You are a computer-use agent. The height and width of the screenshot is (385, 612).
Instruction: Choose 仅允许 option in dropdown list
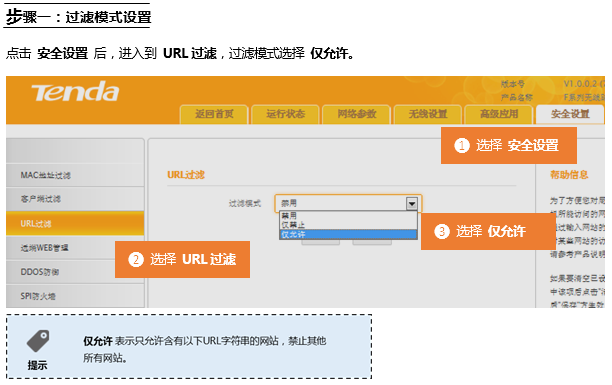[348, 234]
